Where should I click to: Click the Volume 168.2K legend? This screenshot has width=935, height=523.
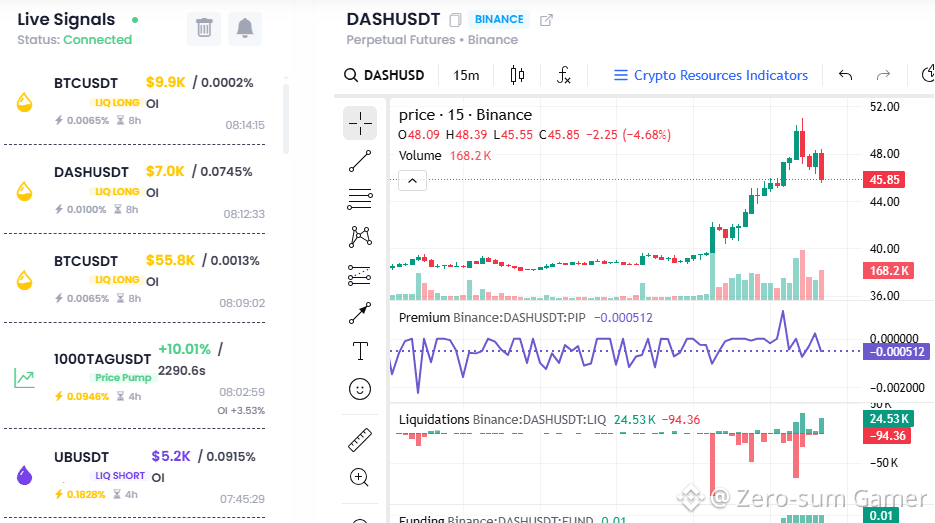coord(445,156)
